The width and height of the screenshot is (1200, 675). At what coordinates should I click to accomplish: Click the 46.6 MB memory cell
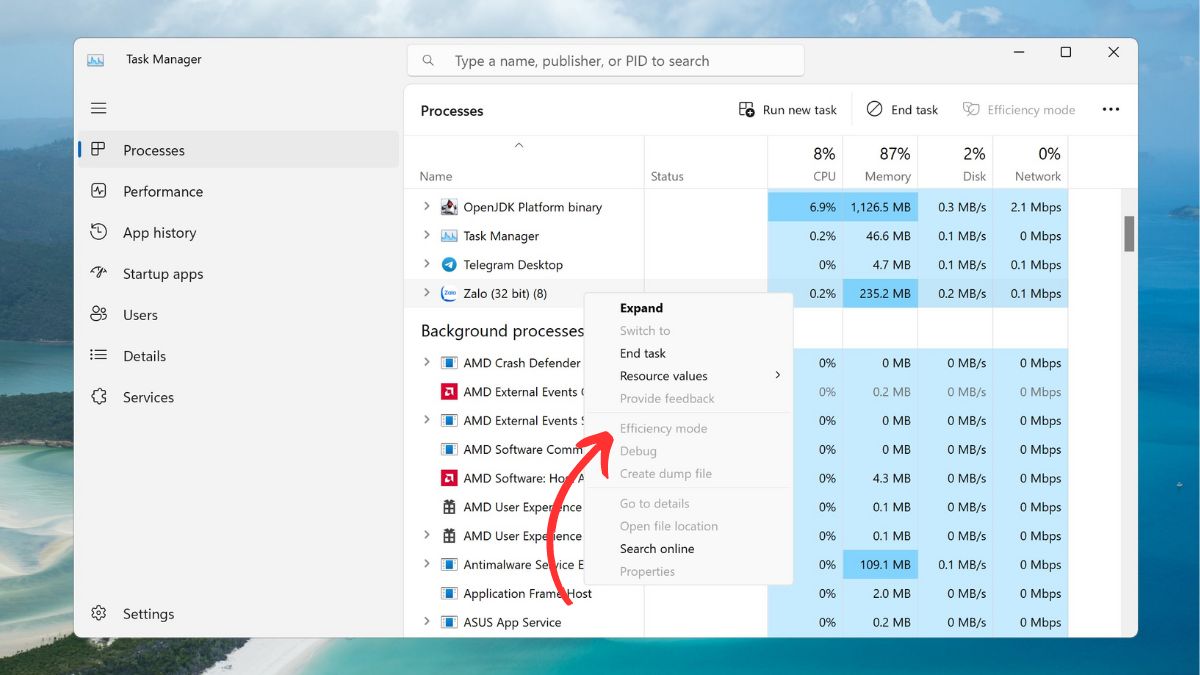click(880, 236)
